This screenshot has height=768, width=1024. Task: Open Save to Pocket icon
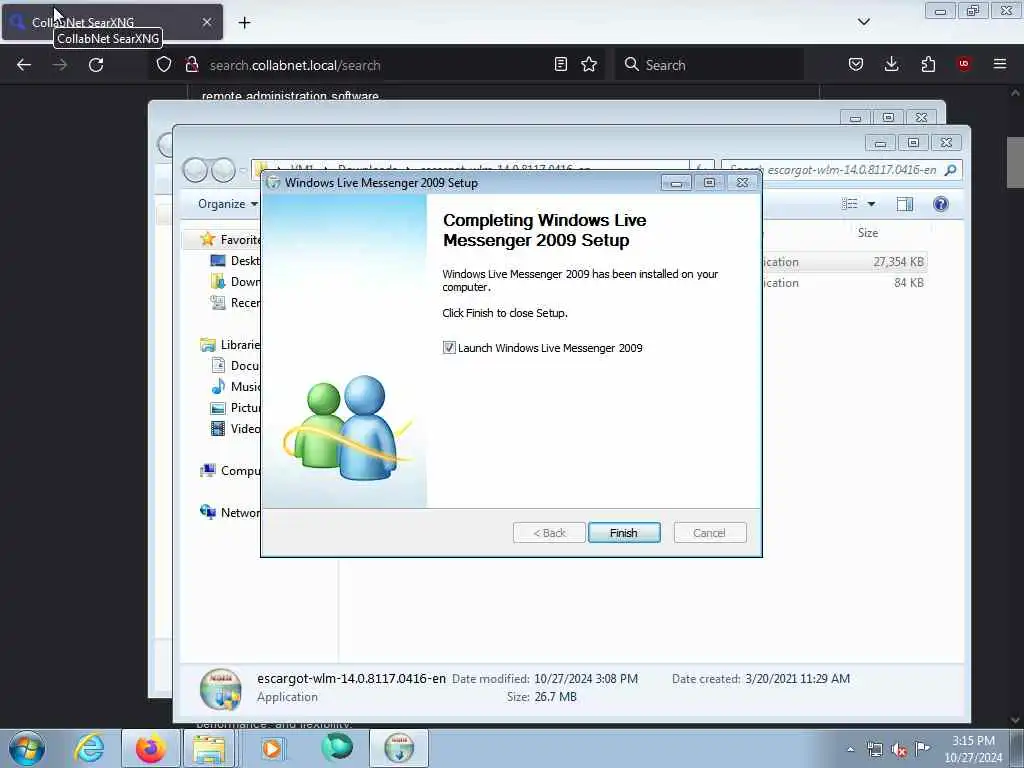click(x=856, y=64)
